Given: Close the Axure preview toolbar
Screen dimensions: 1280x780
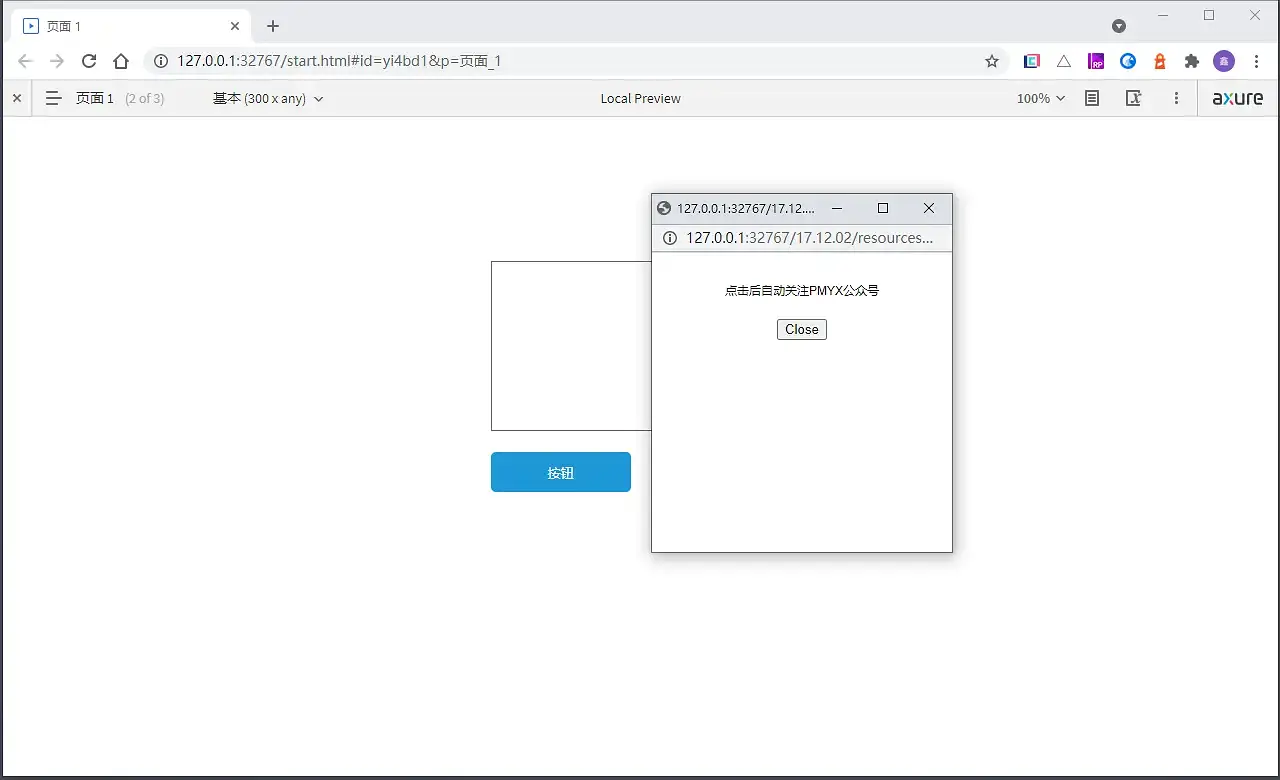Looking at the screenshot, I should [x=16, y=98].
